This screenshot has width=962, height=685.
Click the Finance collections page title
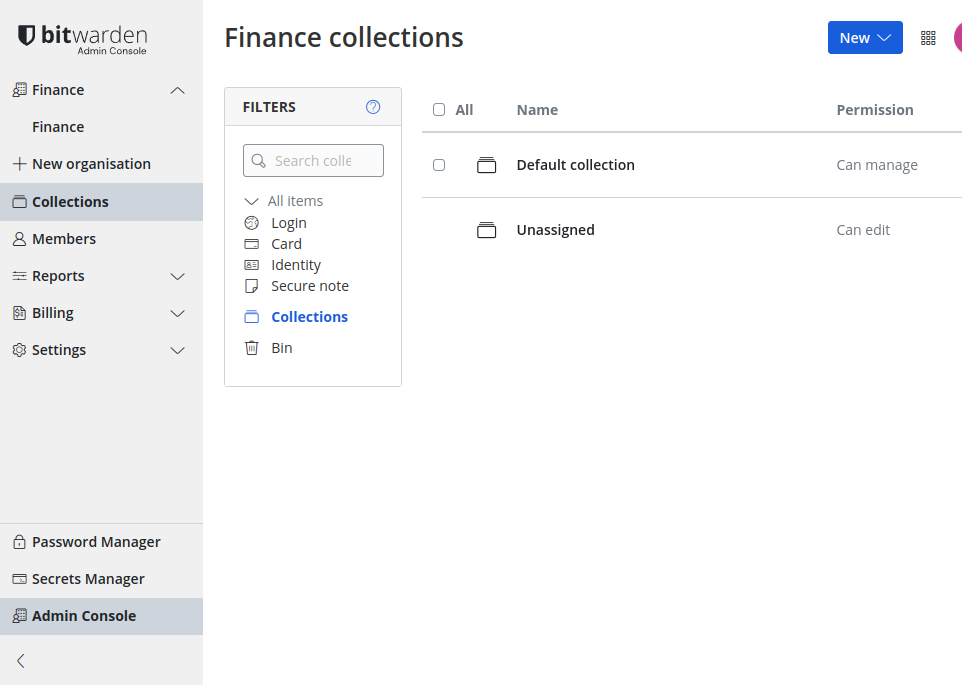coord(344,37)
